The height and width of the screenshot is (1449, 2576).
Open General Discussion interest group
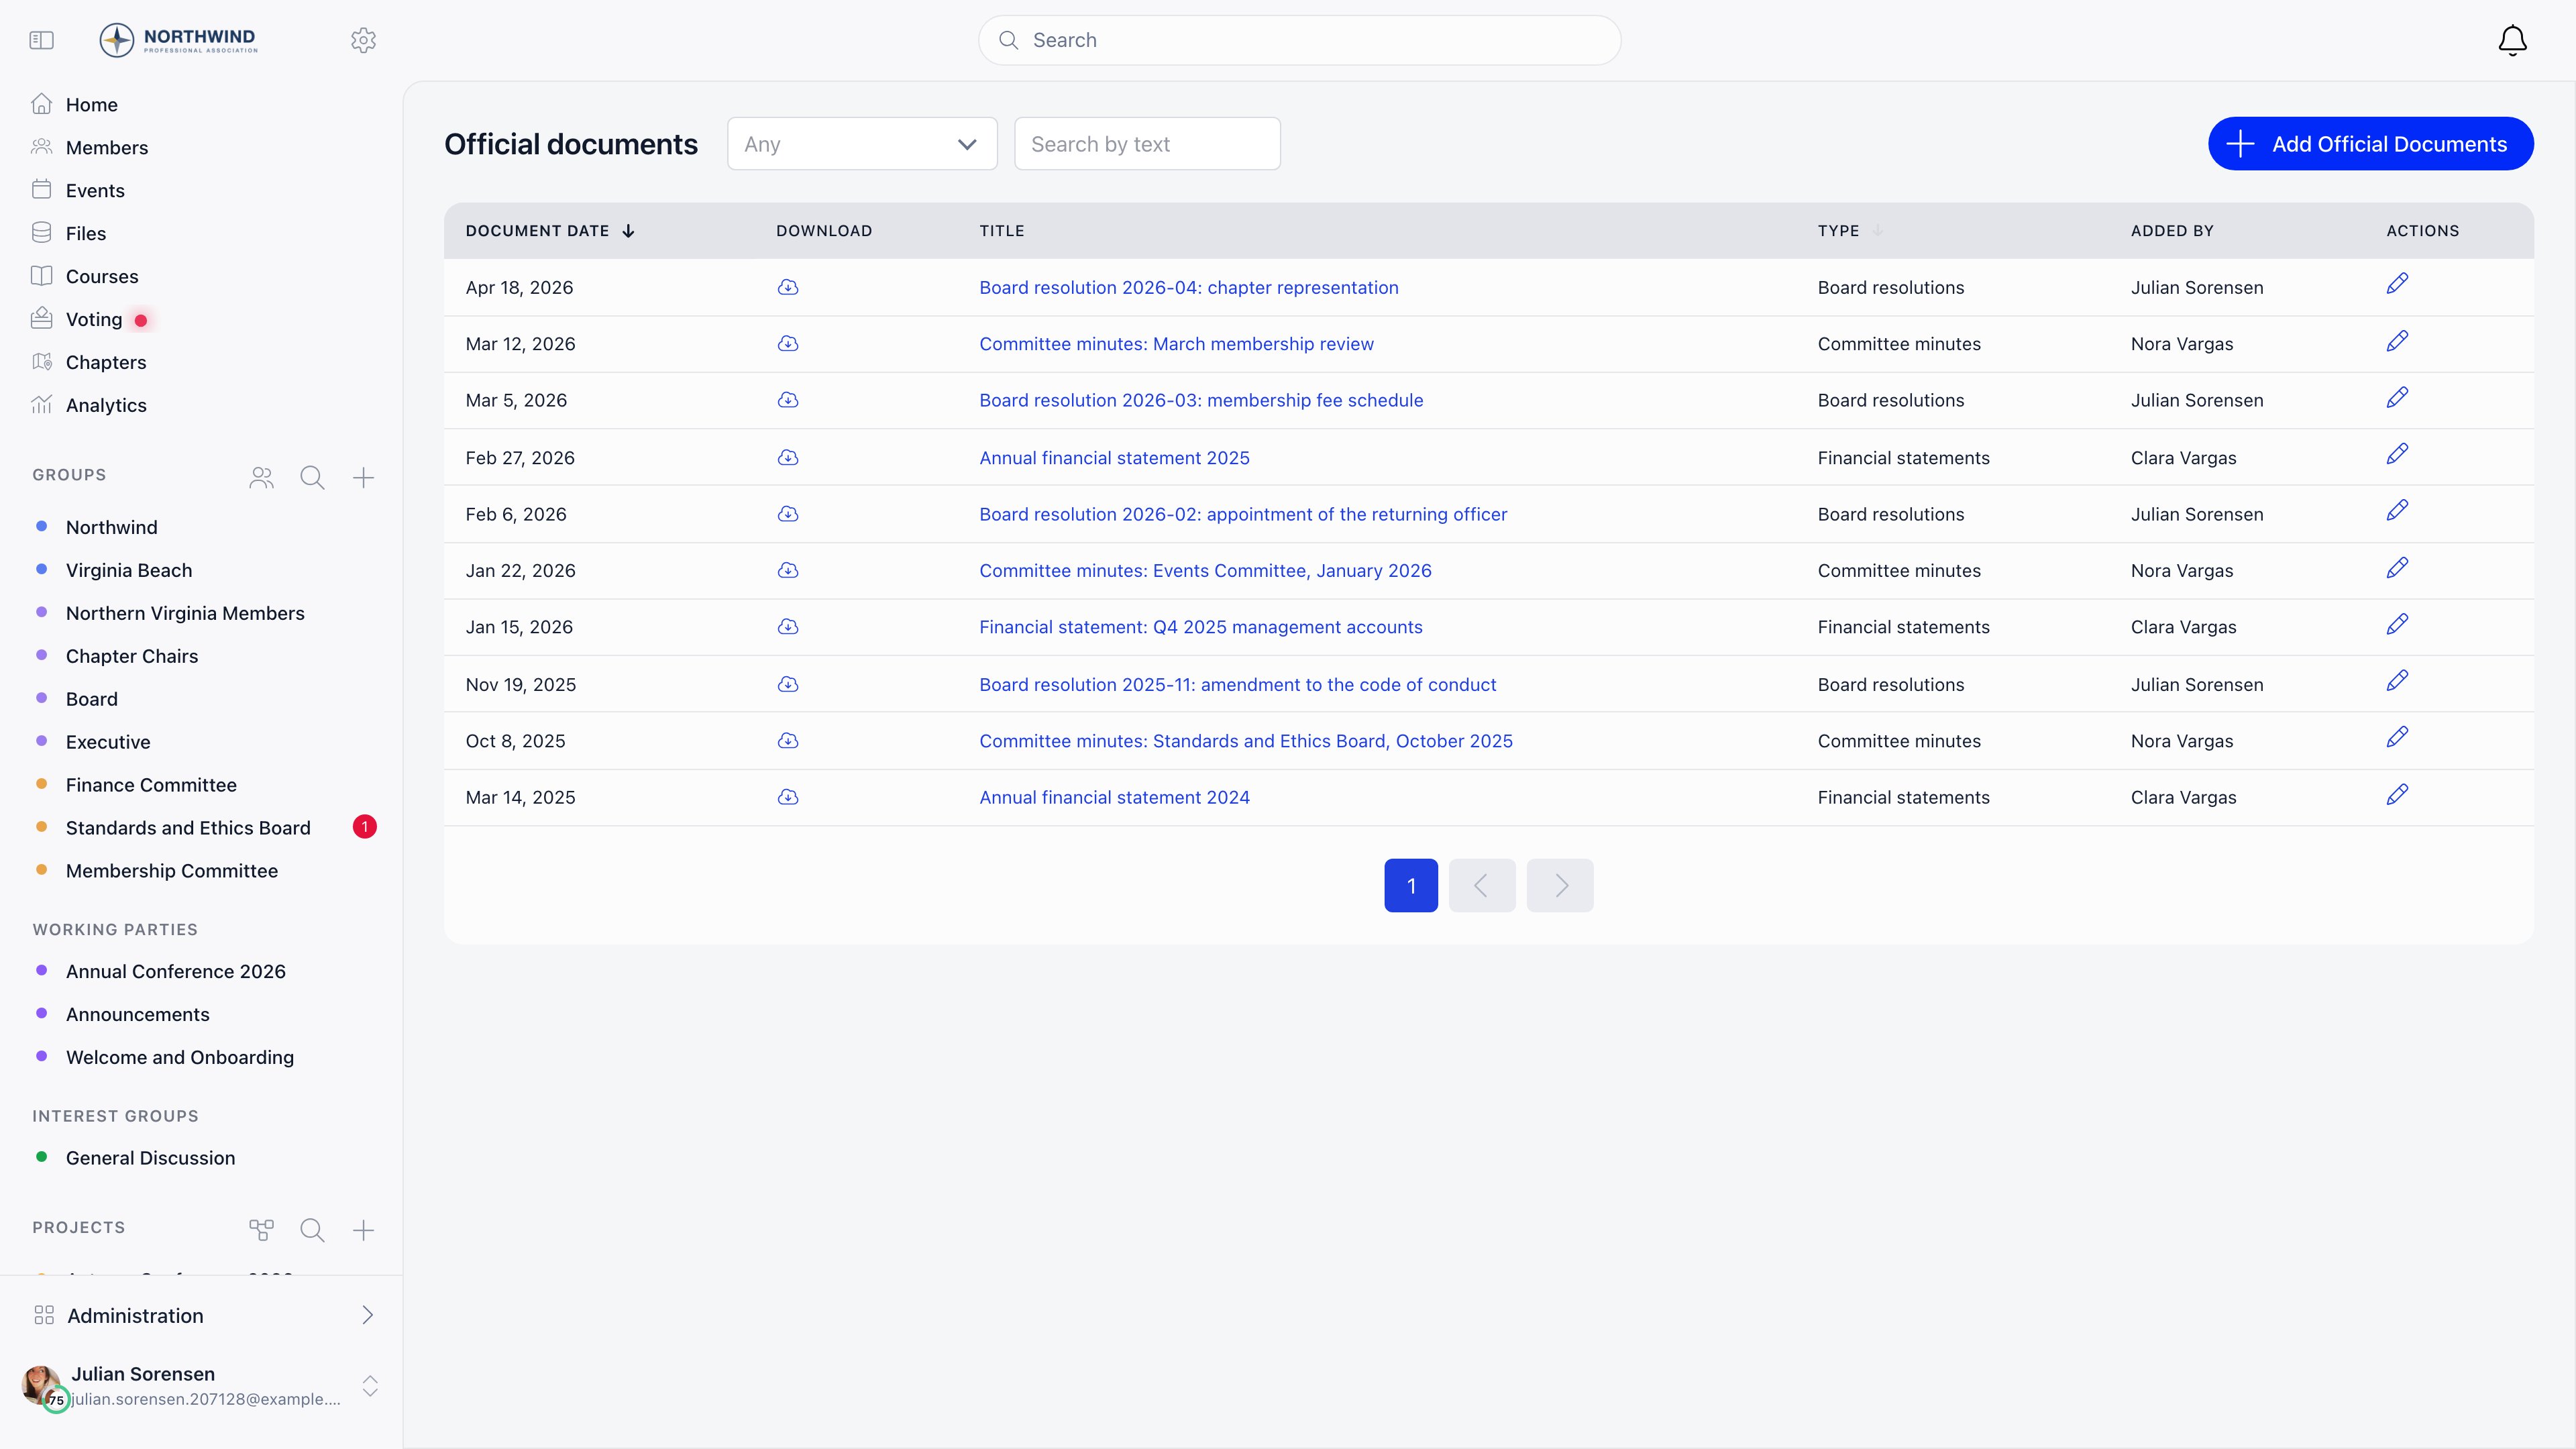(x=150, y=1158)
